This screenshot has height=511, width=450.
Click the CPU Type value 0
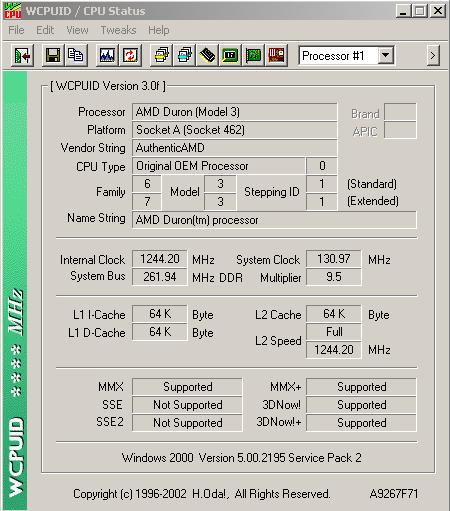coord(322,166)
